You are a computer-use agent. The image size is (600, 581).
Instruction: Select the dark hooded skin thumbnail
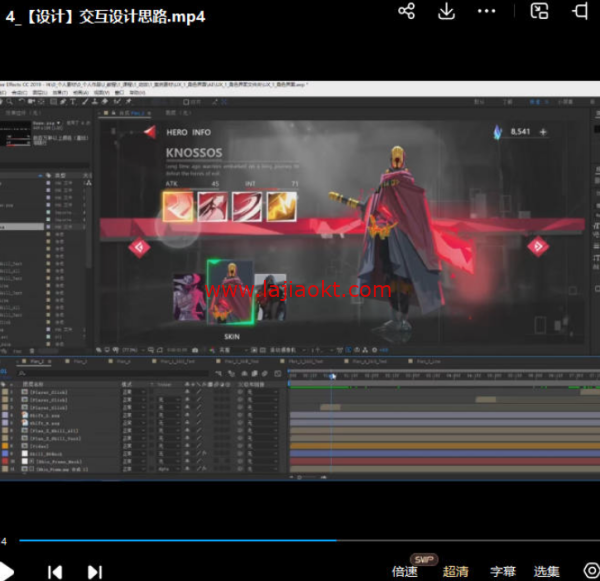(271, 297)
